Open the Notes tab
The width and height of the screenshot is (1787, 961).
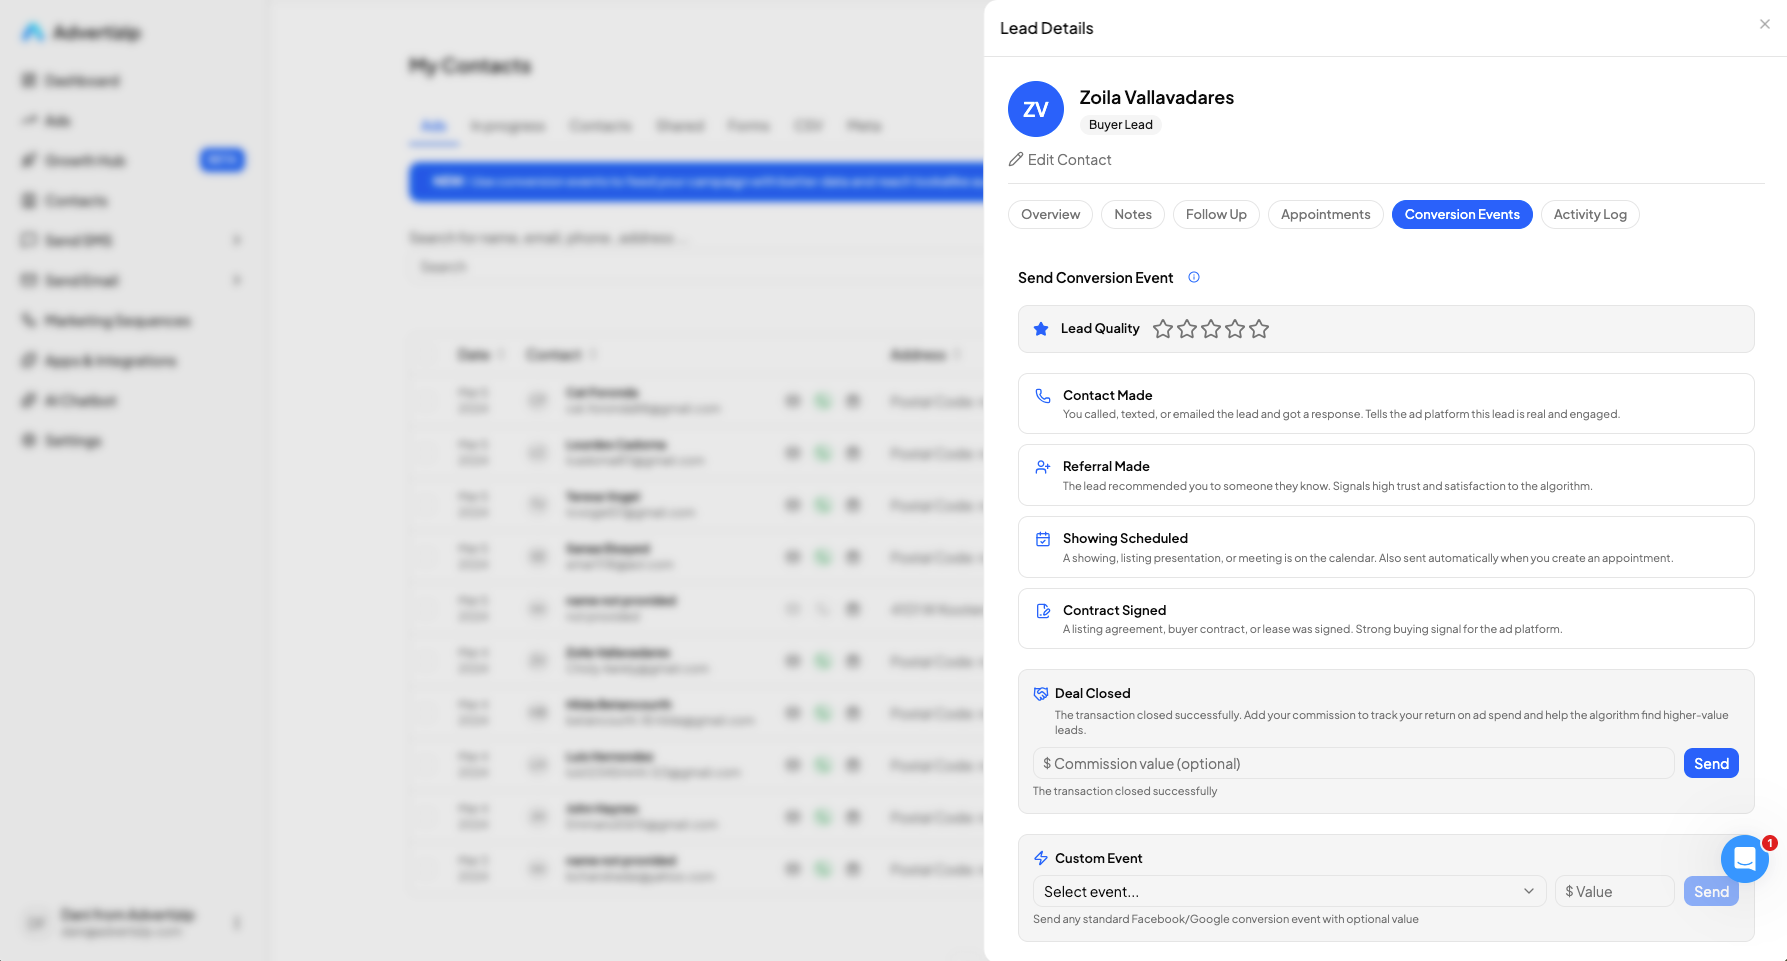coord(1133,215)
